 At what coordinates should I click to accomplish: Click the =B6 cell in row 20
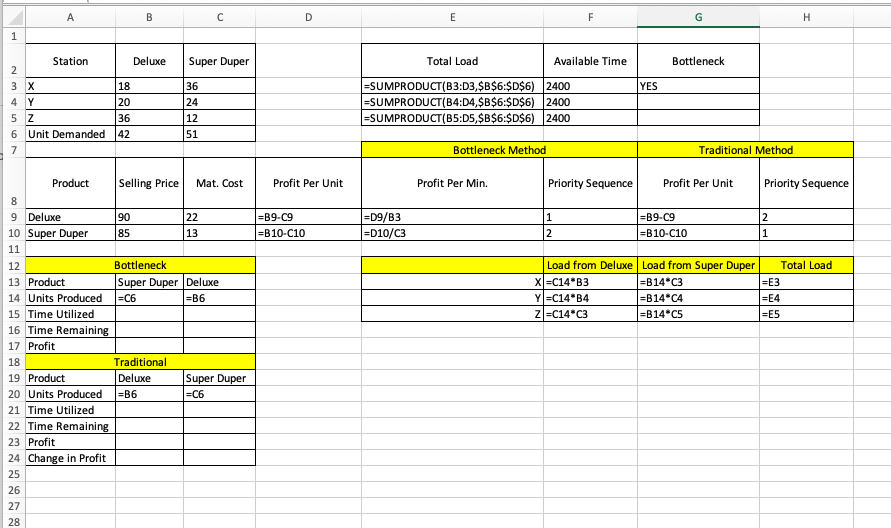[x=149, y=394]
